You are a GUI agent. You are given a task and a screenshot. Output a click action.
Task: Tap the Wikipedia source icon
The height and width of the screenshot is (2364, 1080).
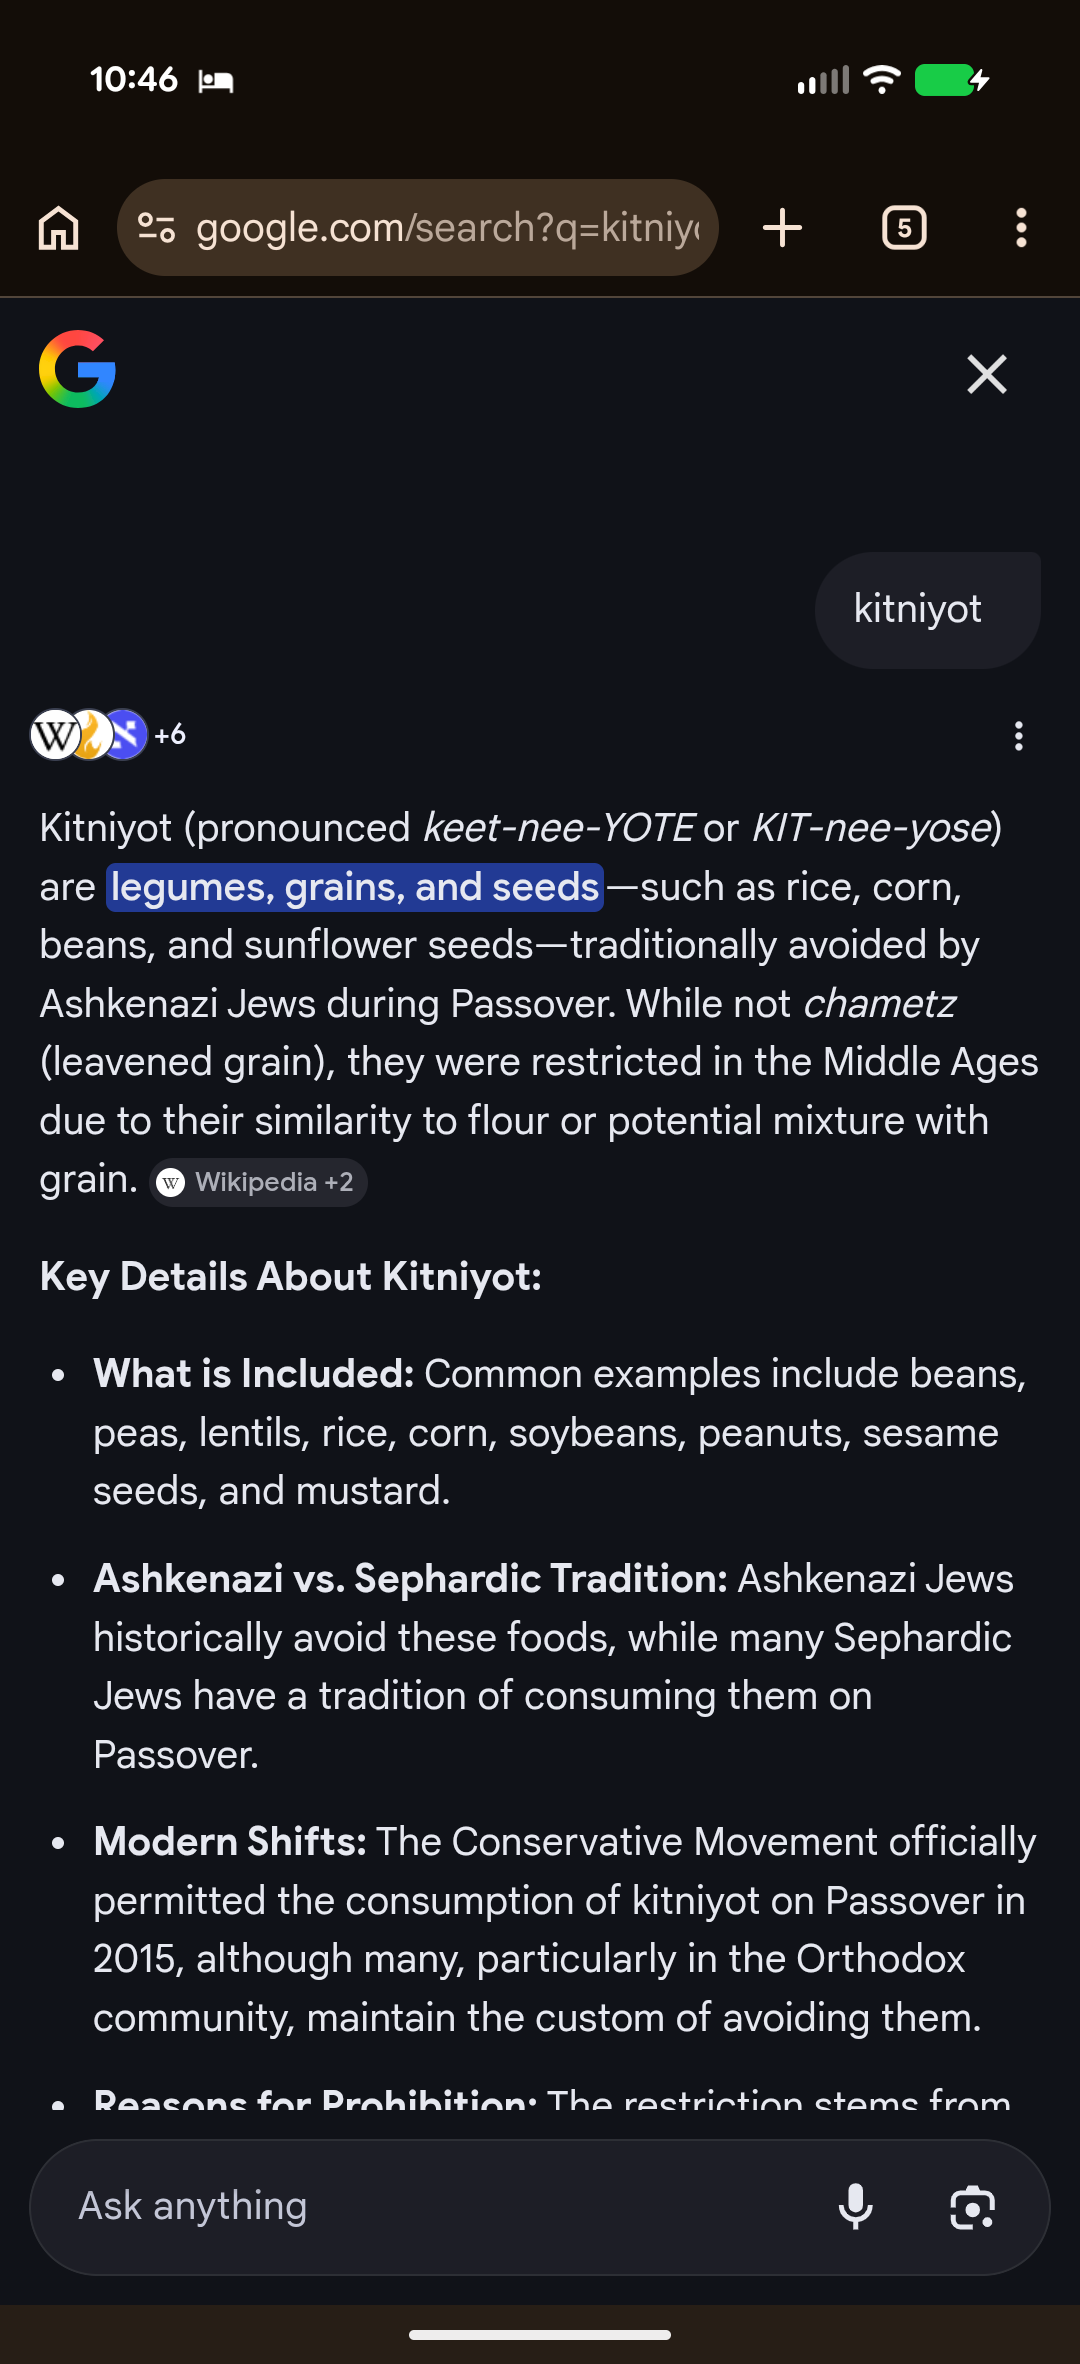point(54,735)
